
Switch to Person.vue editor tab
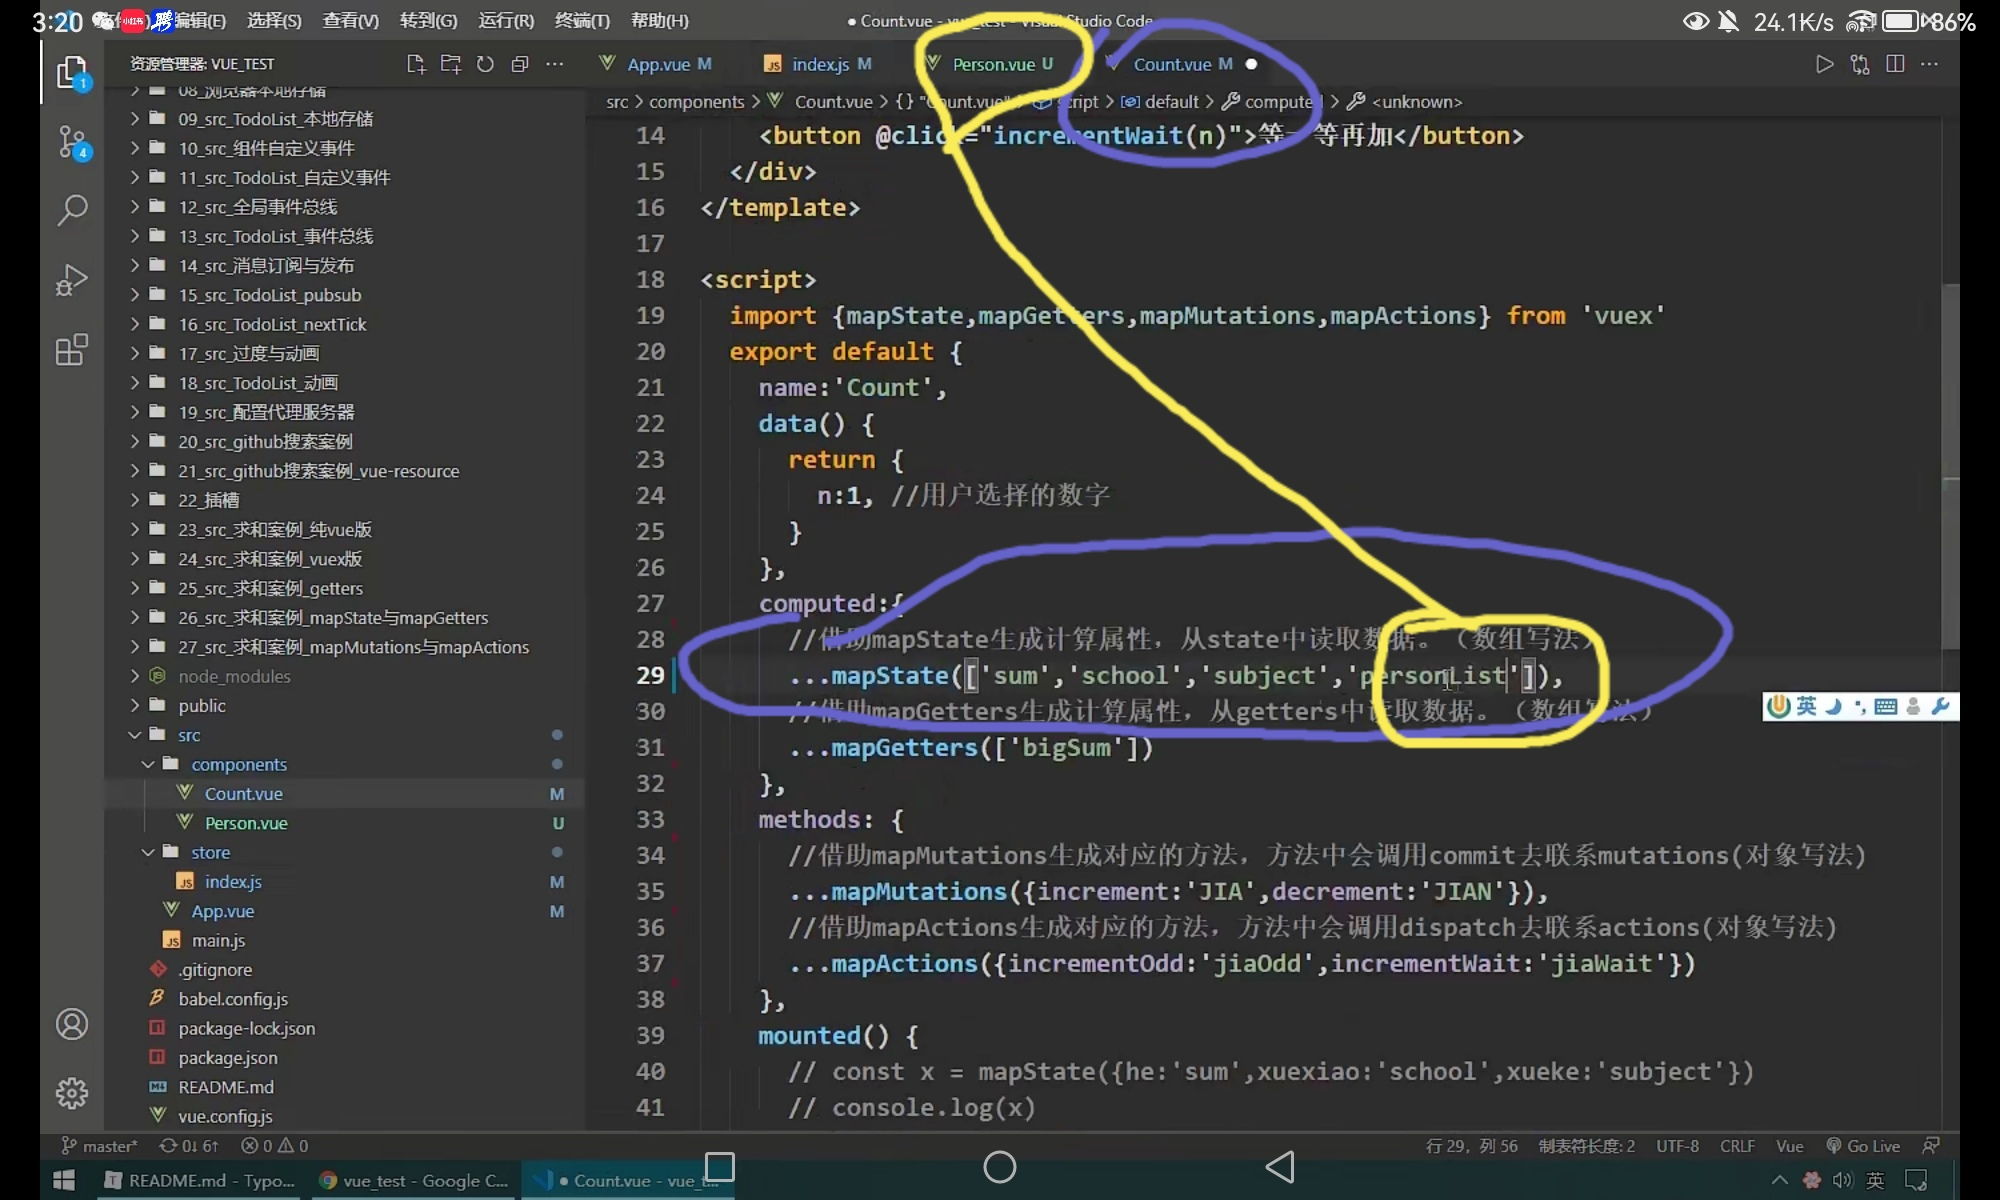[992, 64]
